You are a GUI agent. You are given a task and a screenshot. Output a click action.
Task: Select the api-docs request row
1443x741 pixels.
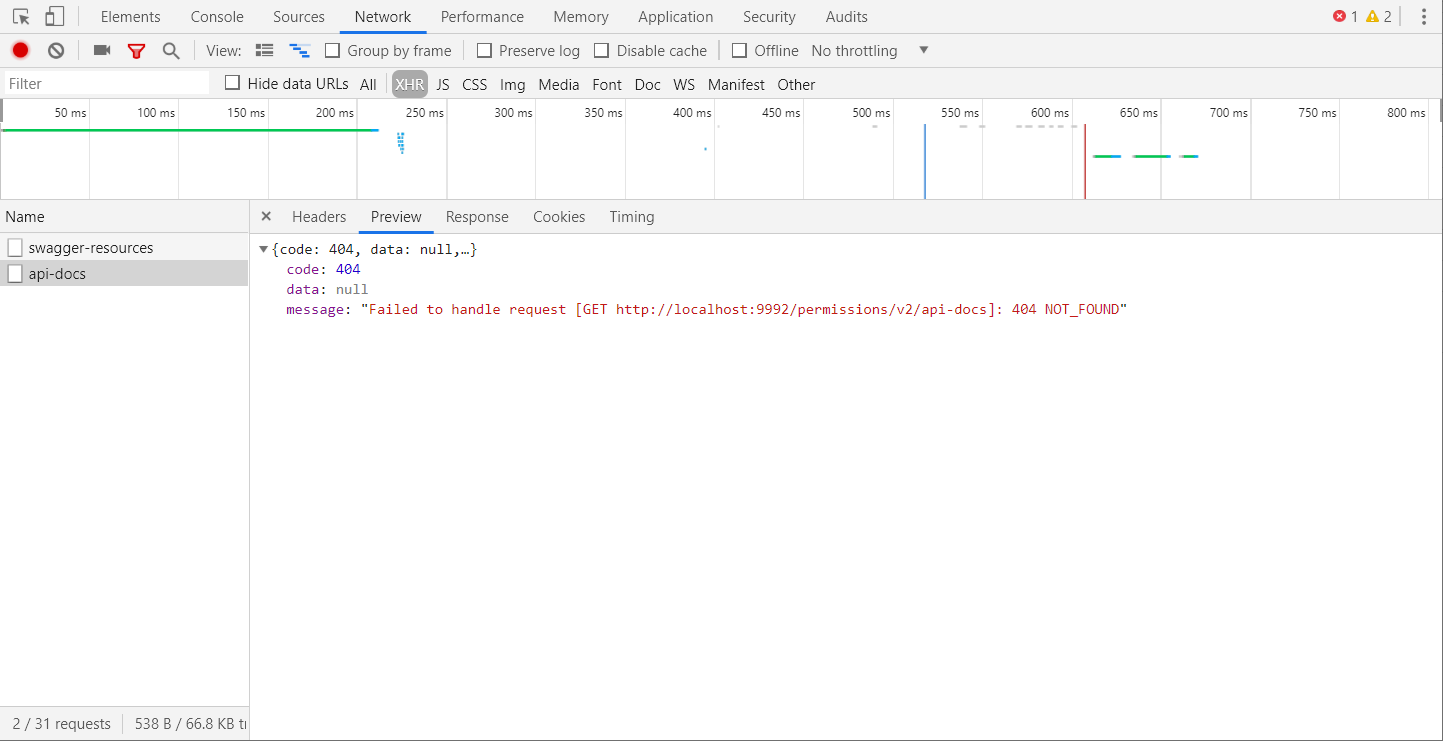[x=124, y=274]
